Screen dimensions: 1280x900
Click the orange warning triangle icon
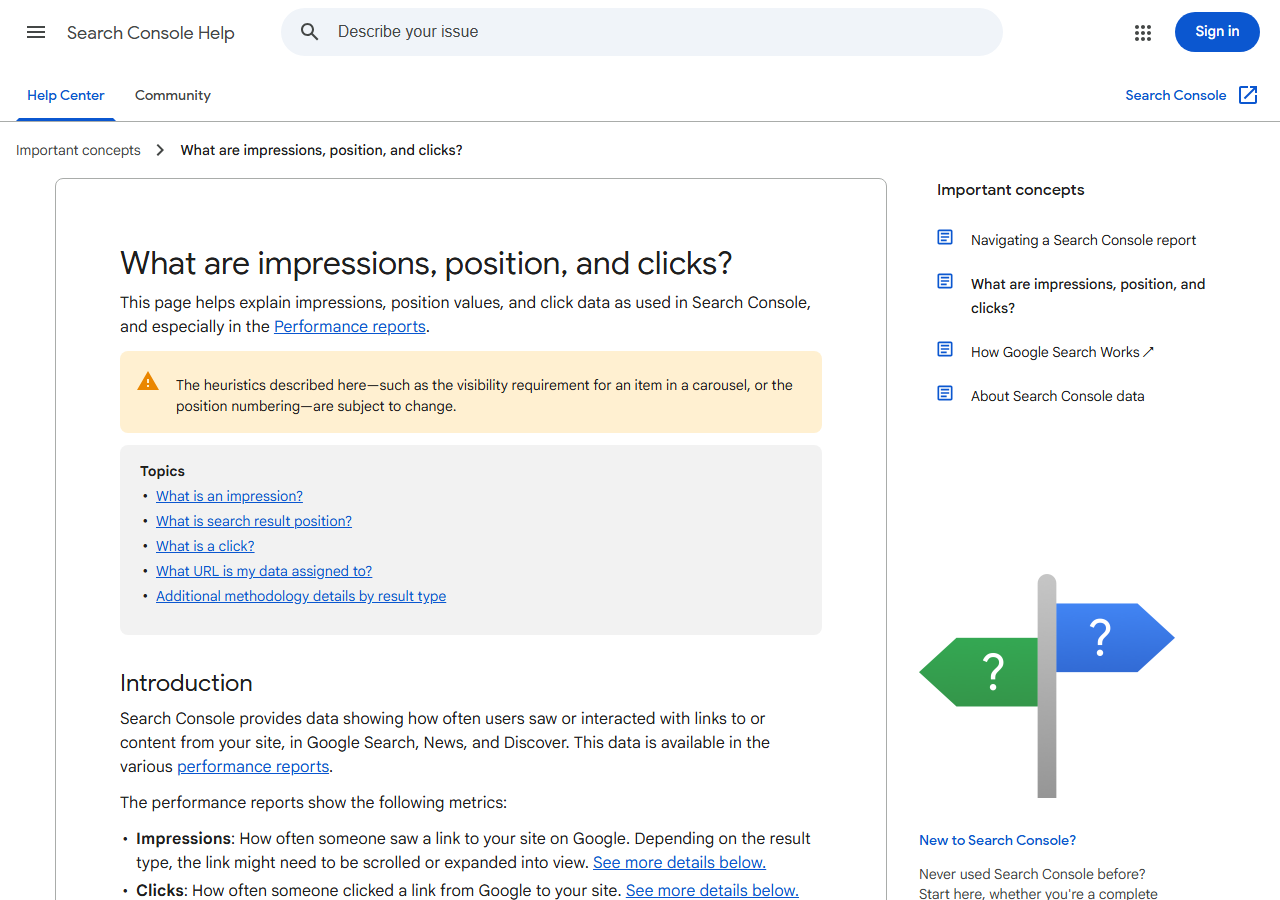coord(148,381)
